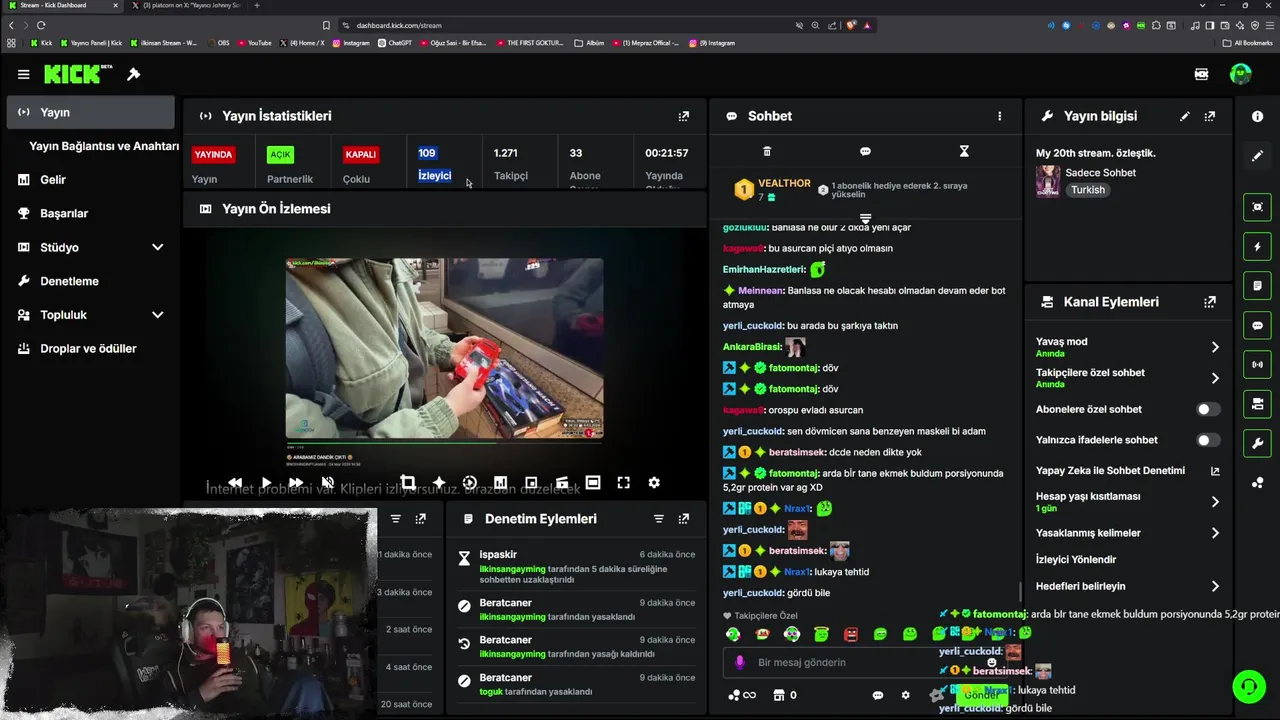Screen dimensions: 1280x720
Task: Toggle Yalnızca ifadelerle sohbet switch
Action: pos(1208,440)
